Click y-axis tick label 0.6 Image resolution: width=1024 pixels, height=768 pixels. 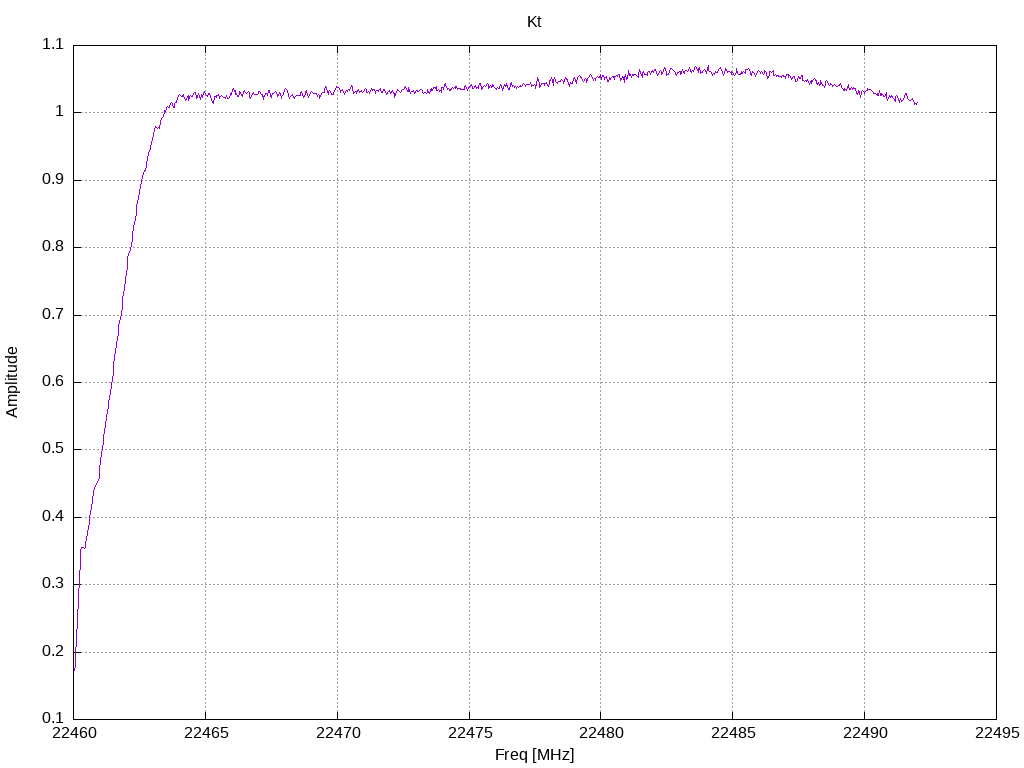[53, 382]
